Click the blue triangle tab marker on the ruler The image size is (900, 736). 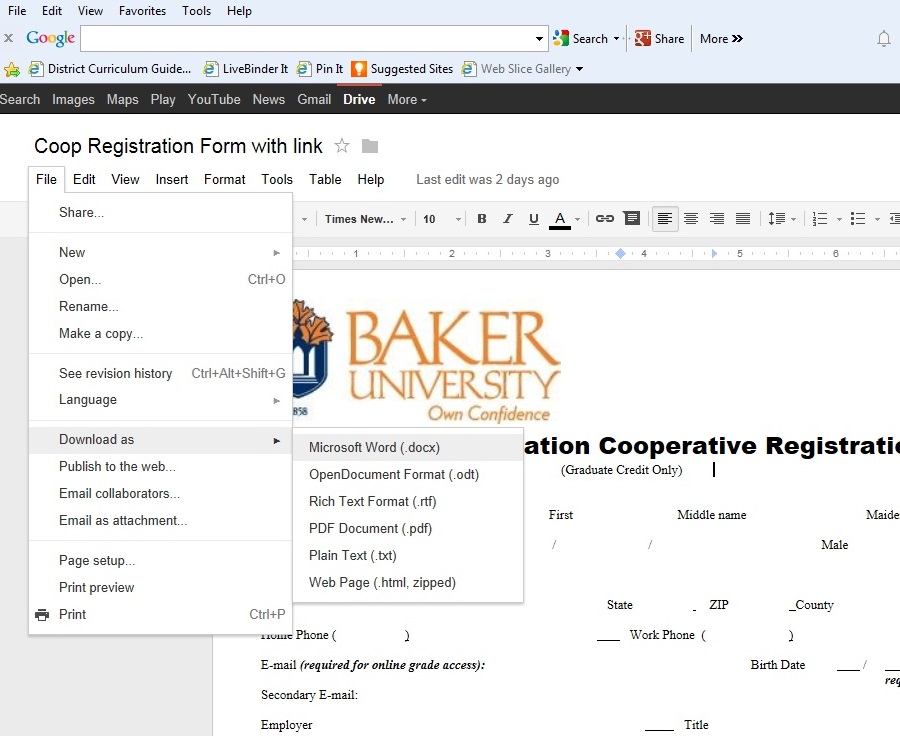click(714, 254)
